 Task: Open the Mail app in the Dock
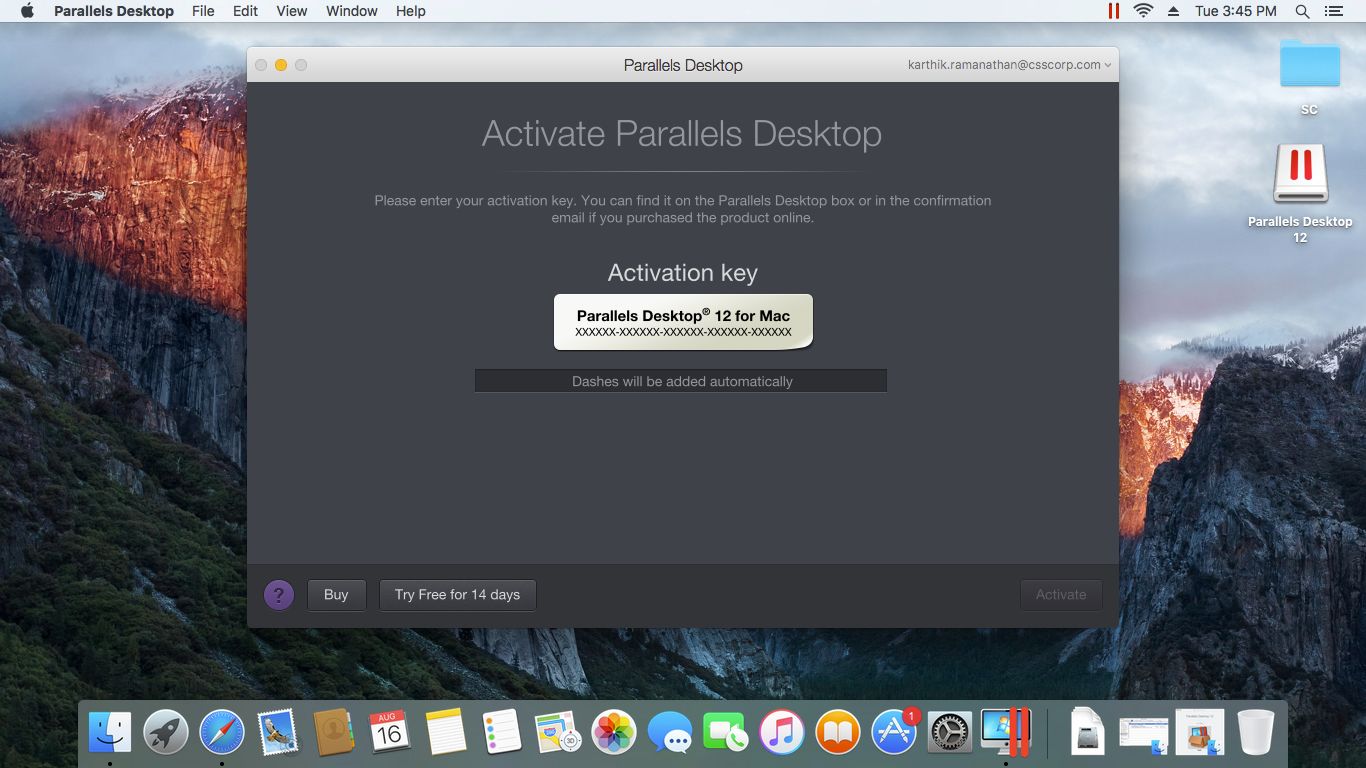(278, 733)
